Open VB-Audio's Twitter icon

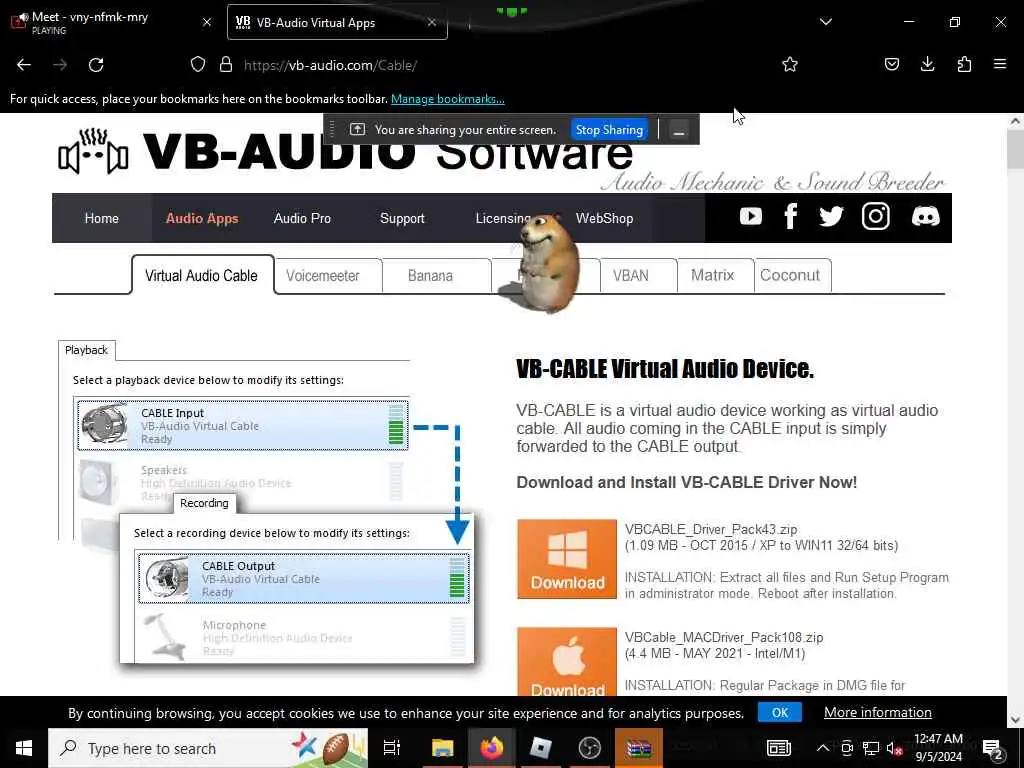tap(831, 216)
